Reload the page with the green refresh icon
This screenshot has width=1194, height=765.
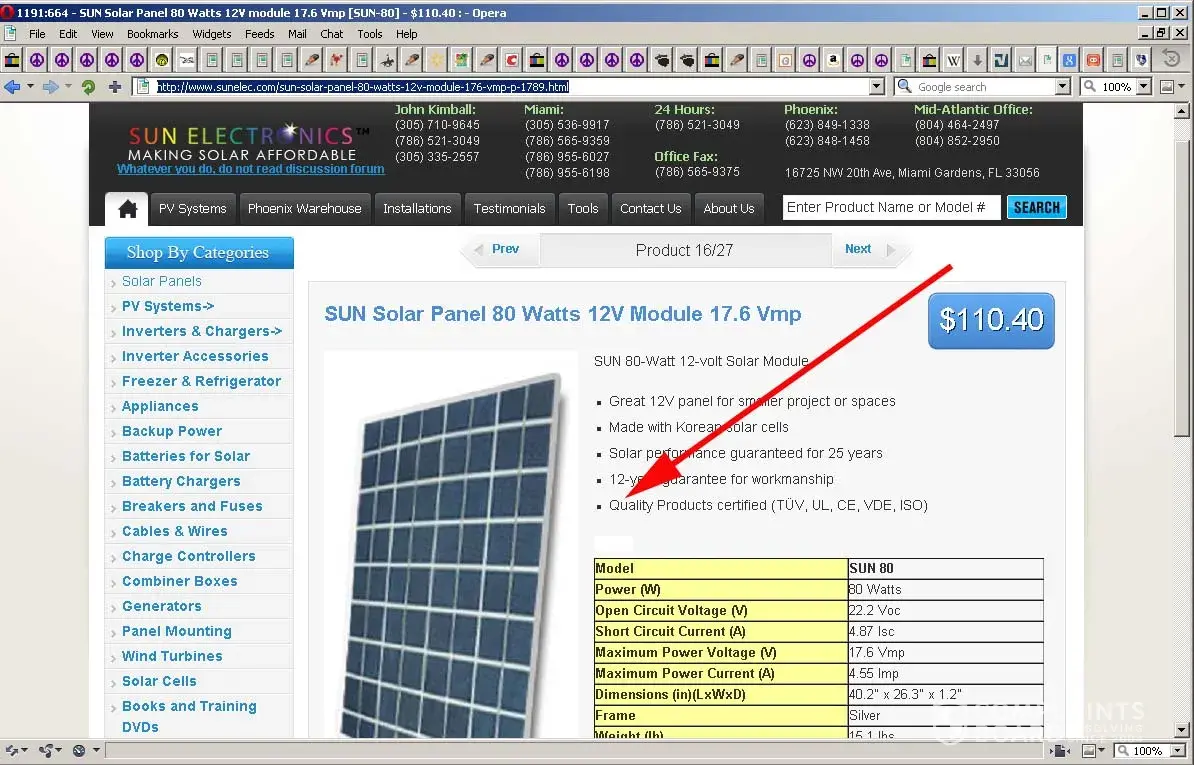point(88,87)
